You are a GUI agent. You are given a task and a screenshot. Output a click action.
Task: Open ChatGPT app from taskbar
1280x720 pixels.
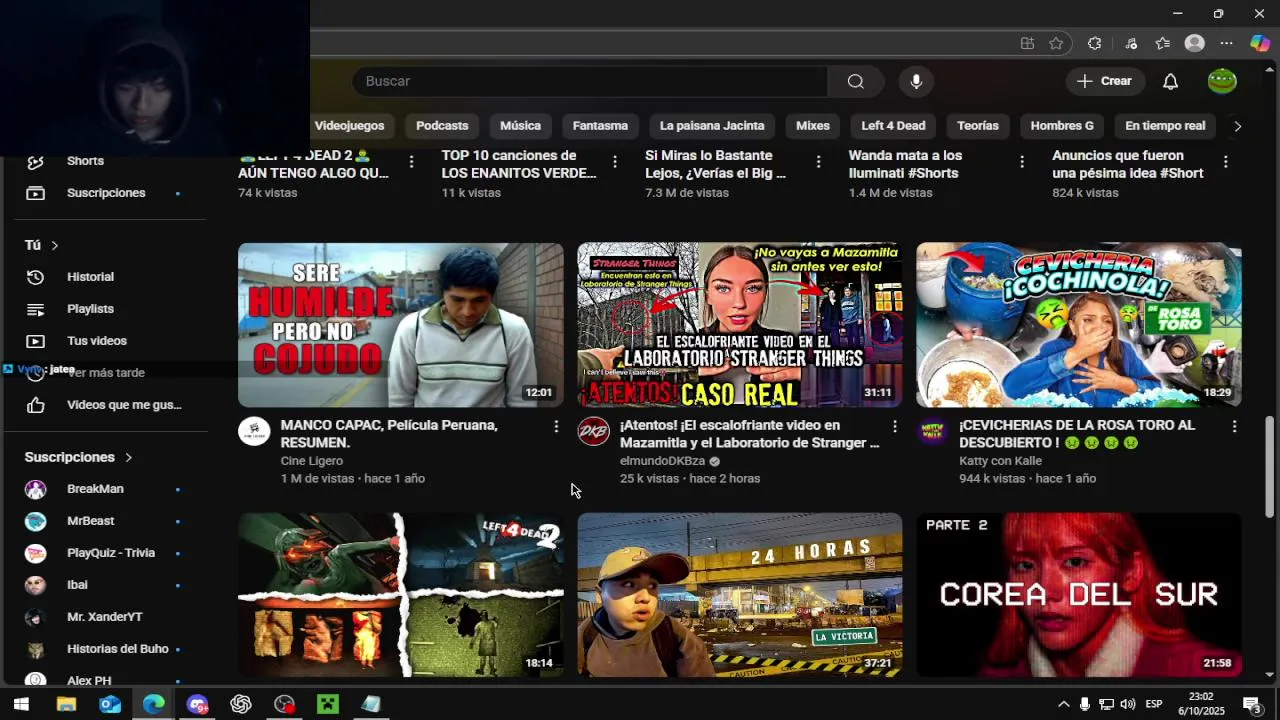click(241, 704)
